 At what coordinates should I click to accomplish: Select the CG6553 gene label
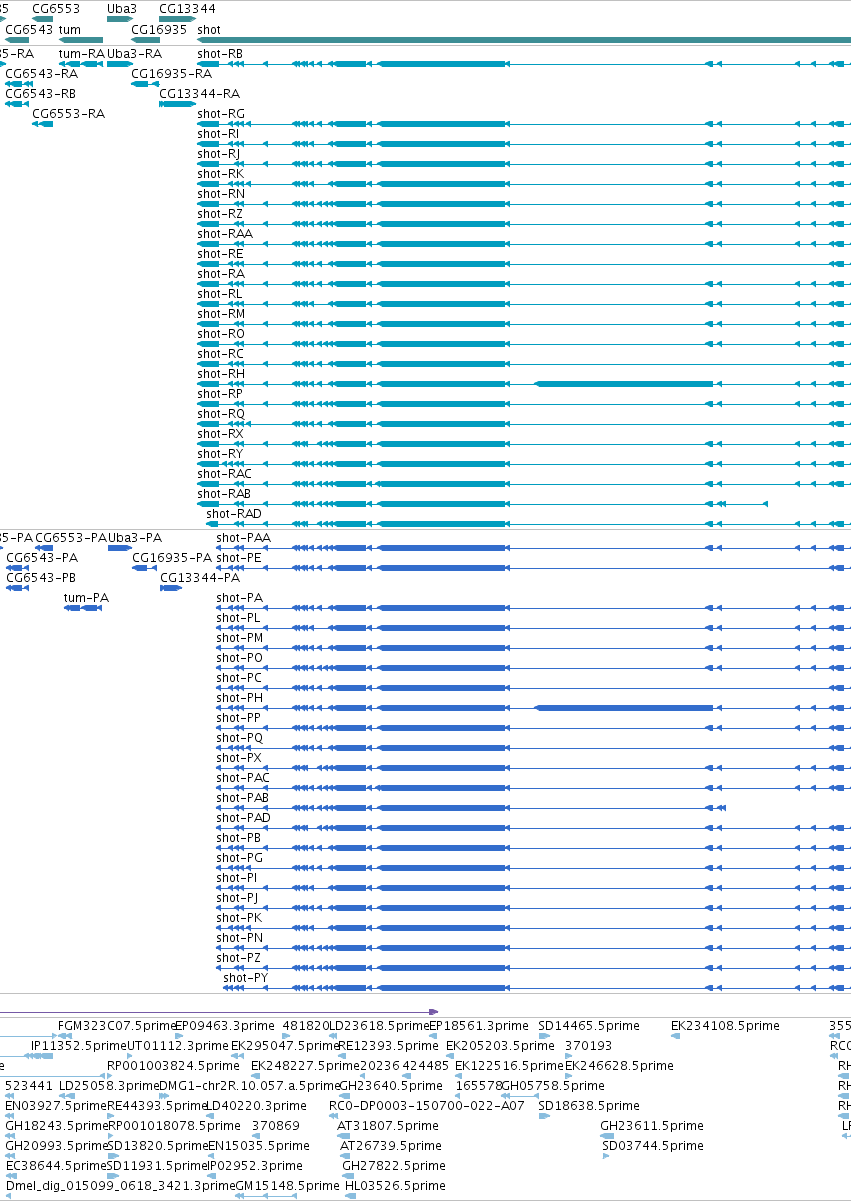tap(56, 9)
